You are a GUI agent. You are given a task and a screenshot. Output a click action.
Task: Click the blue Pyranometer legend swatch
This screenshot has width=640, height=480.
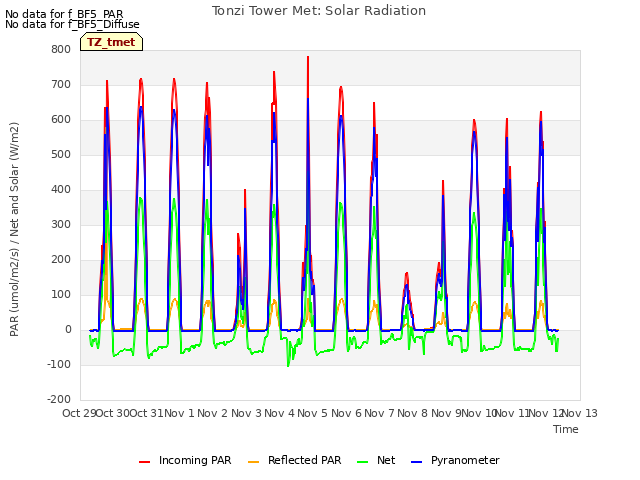click(x=416, y=462)
